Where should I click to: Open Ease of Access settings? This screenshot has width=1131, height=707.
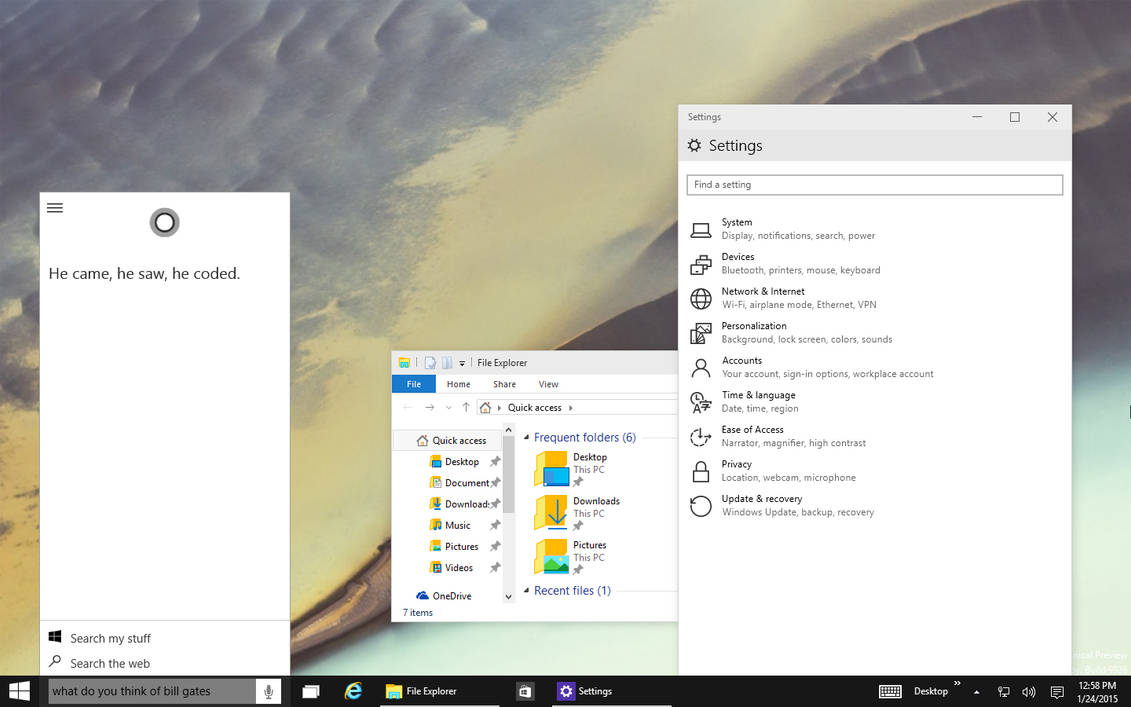[874, 436]
